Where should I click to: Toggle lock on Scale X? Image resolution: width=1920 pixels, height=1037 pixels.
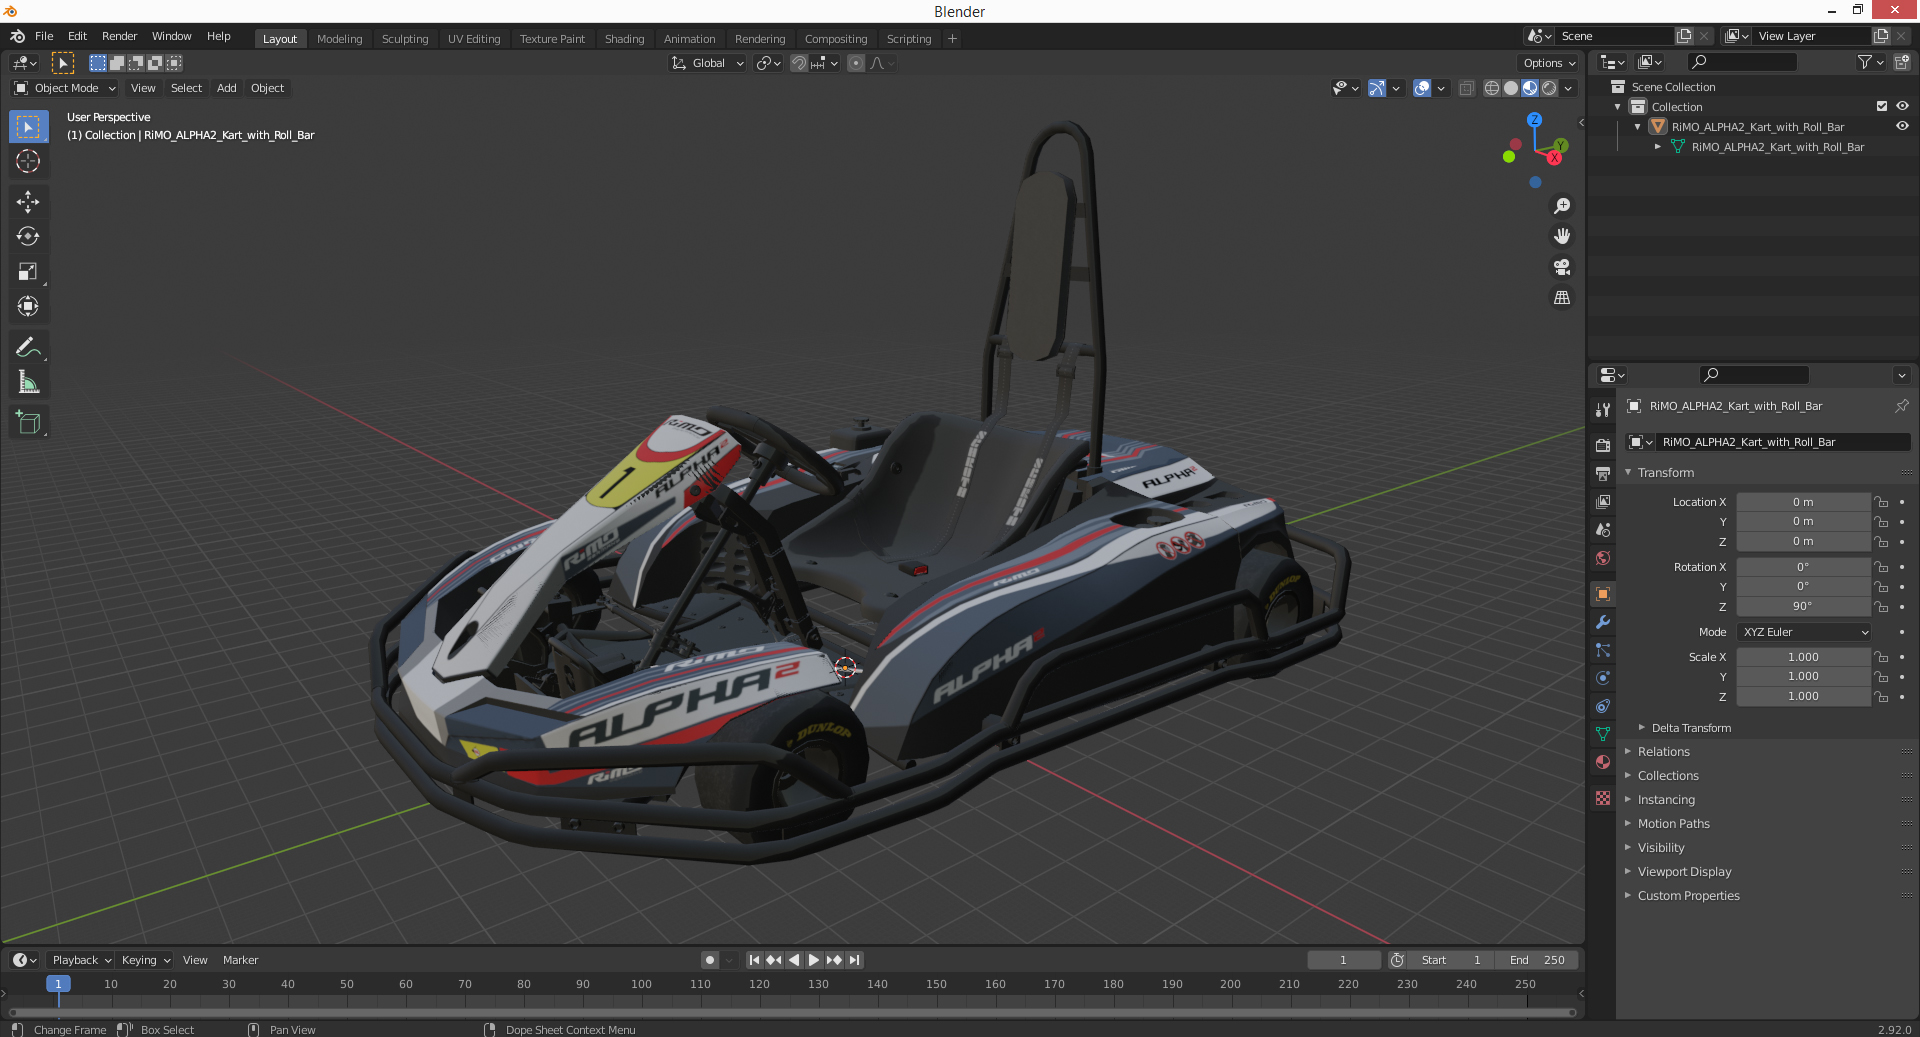[x=1881, y=657]
